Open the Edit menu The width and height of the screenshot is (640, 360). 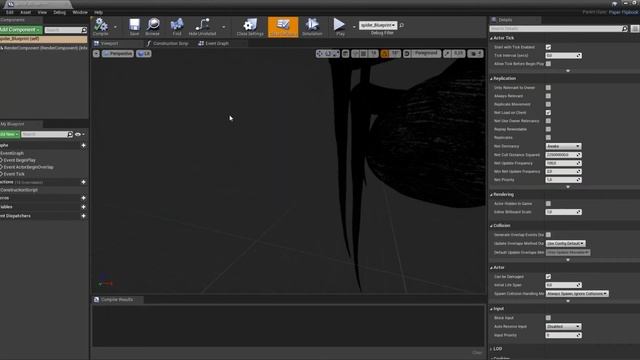[9, 12]
